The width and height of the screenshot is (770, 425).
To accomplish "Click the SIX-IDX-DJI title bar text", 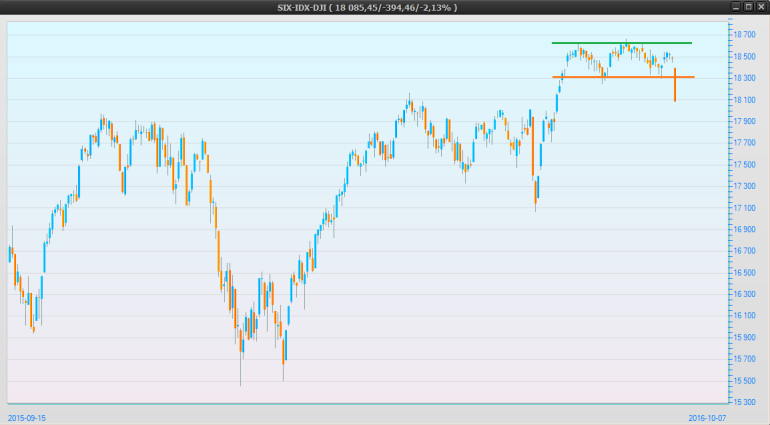I will (367, 7).
